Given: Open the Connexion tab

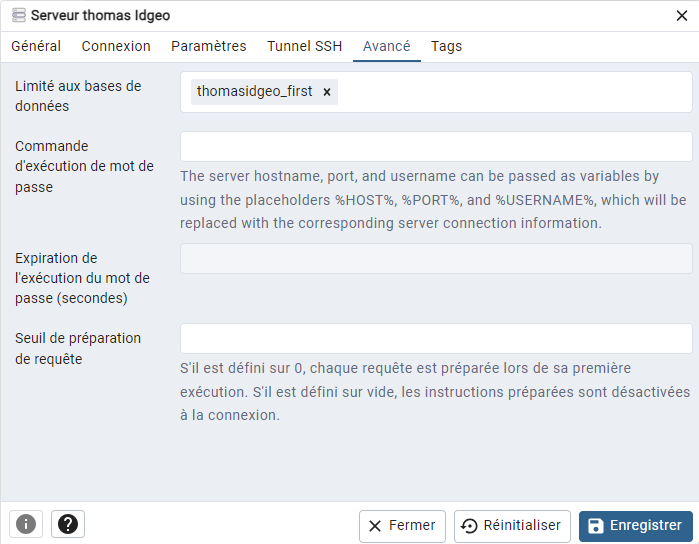Looking at the screenshot, I should pyautogui.click(x=116, y=46).
